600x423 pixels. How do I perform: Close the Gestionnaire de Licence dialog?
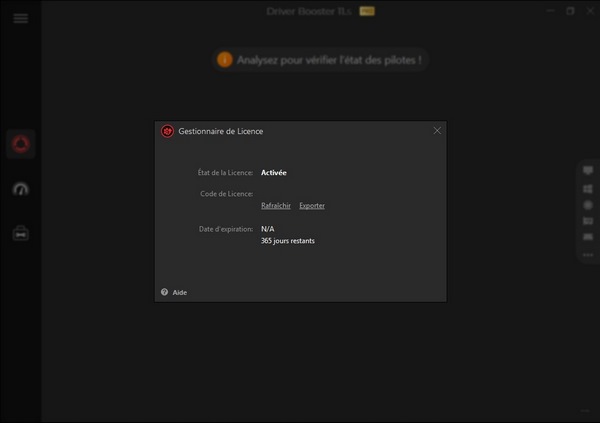coord(437,131)
